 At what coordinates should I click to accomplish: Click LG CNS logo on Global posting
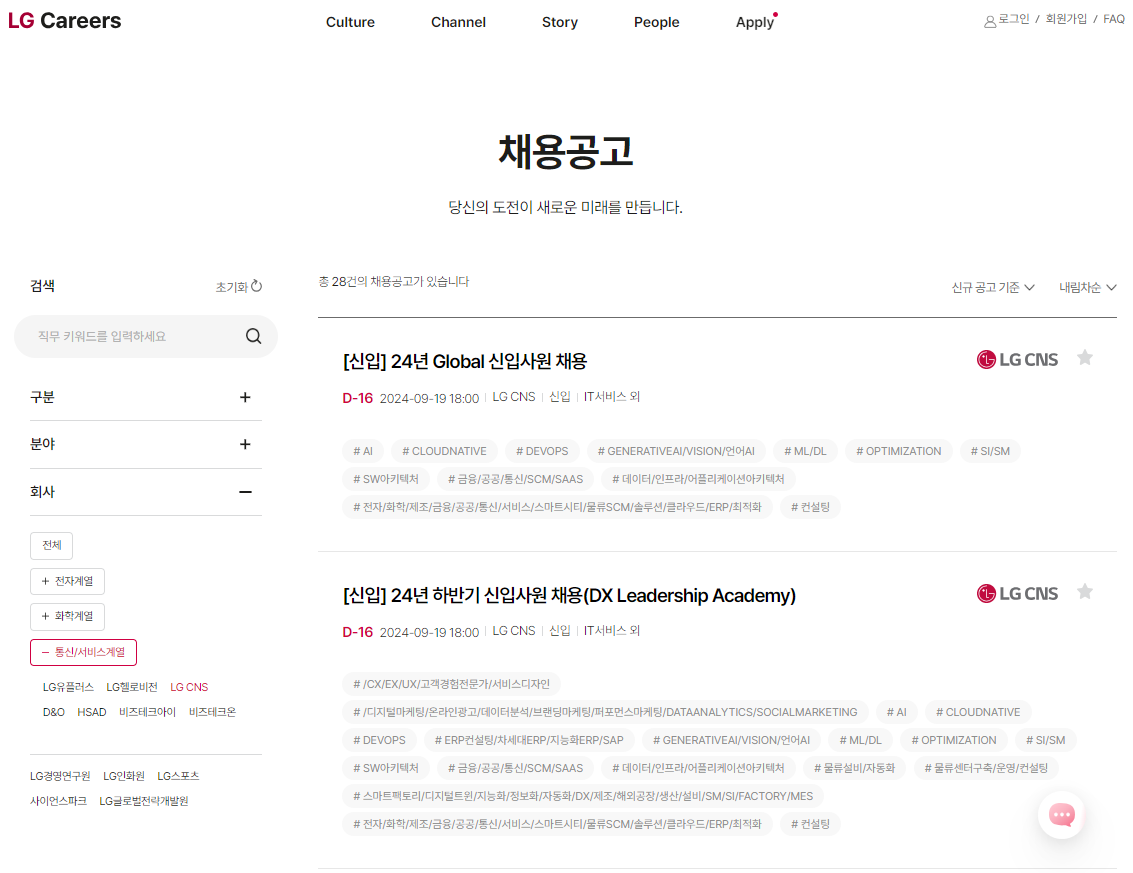pyautogui.click(x=1017, y=359)
